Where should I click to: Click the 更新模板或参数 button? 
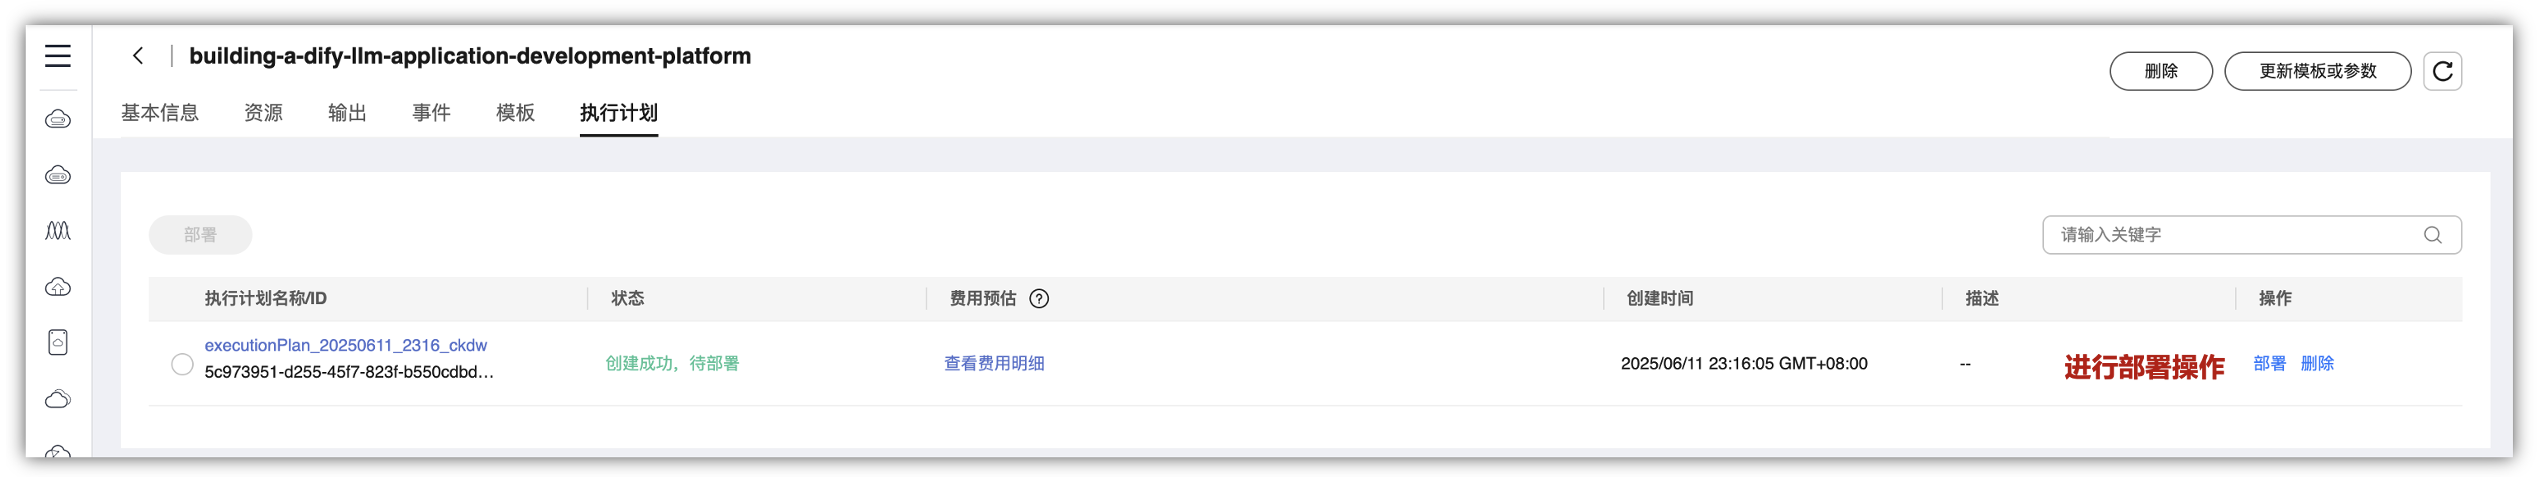(x=2317, y=72)
